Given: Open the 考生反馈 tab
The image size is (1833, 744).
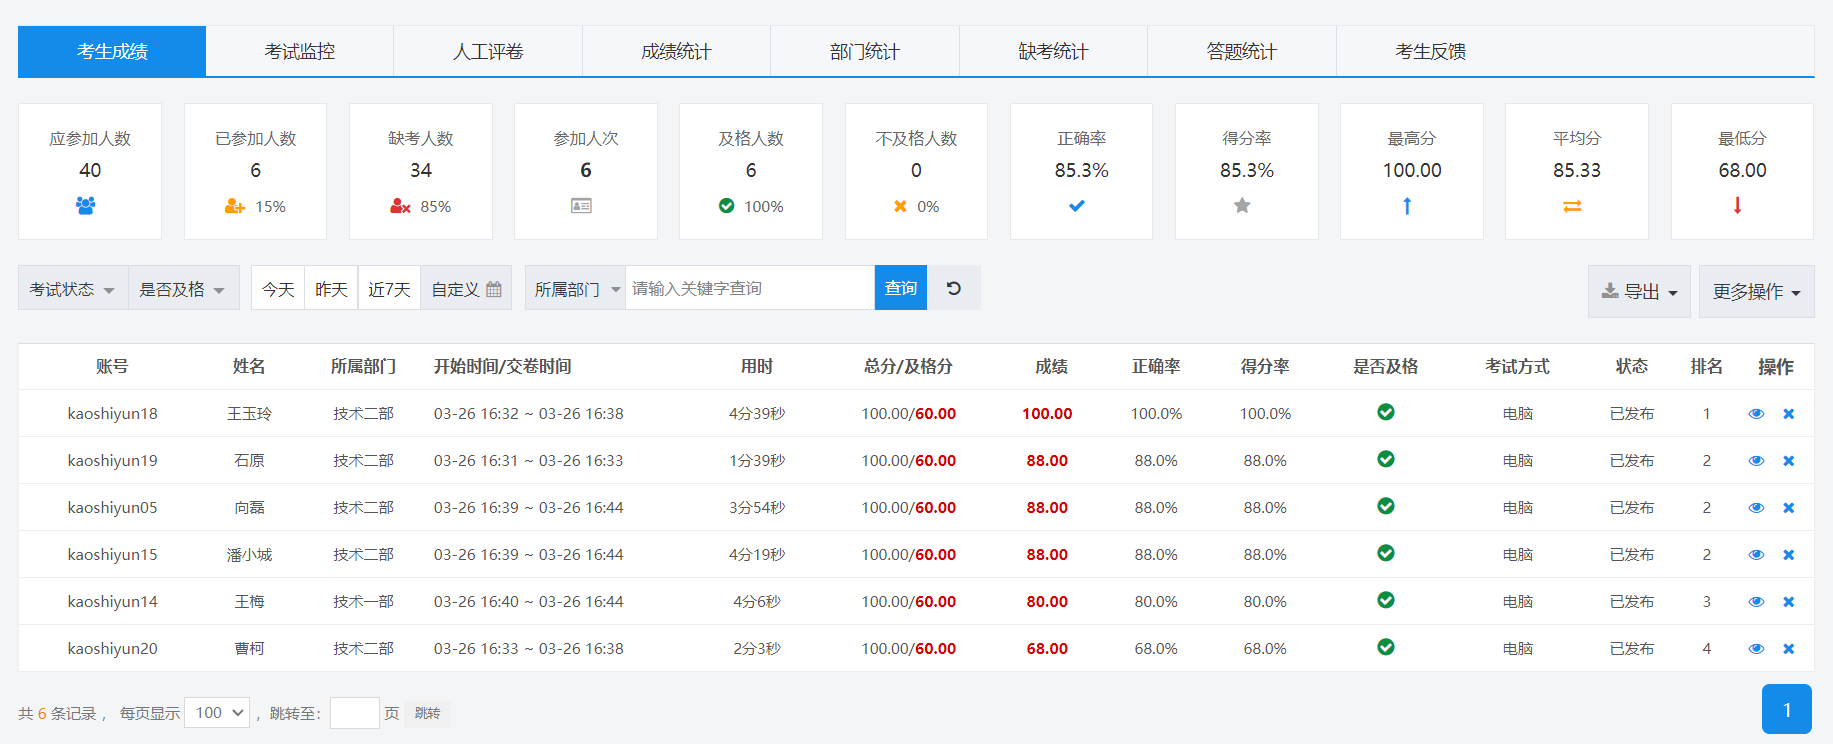Looking at the screenshot, I should click(x=1430, y=52).
